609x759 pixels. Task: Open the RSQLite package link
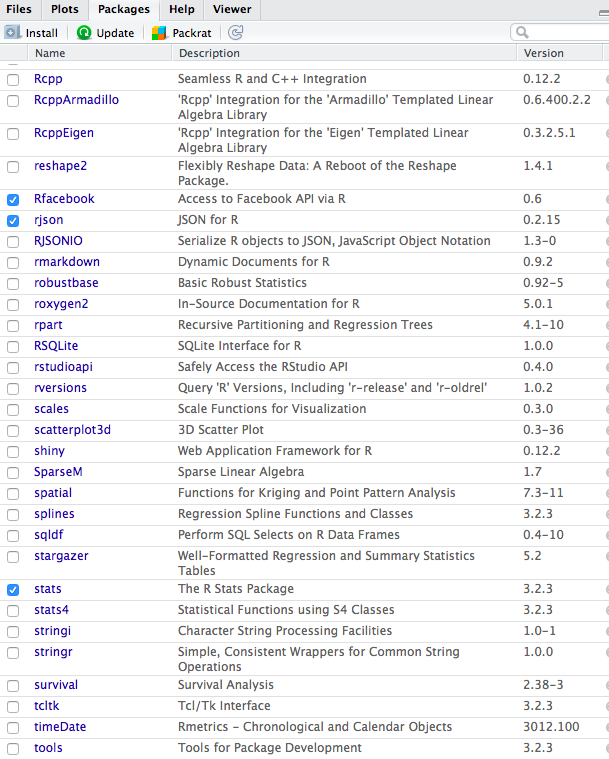tap(56, 346)
